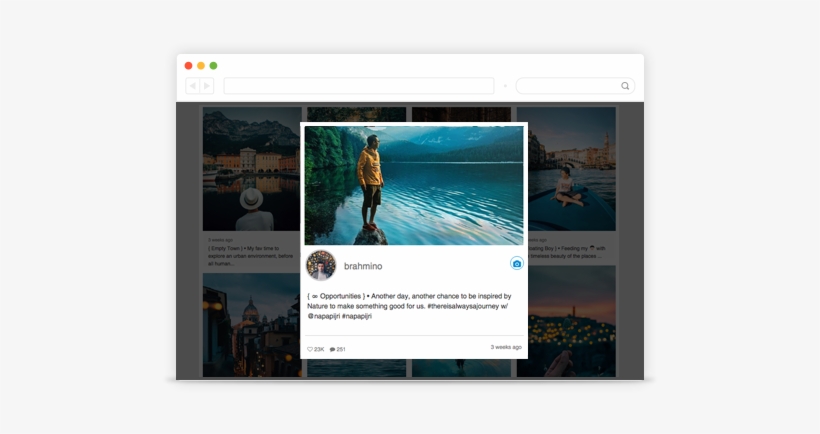Open the brahmino username link
The image size is (820, 434).
(363, 266)
